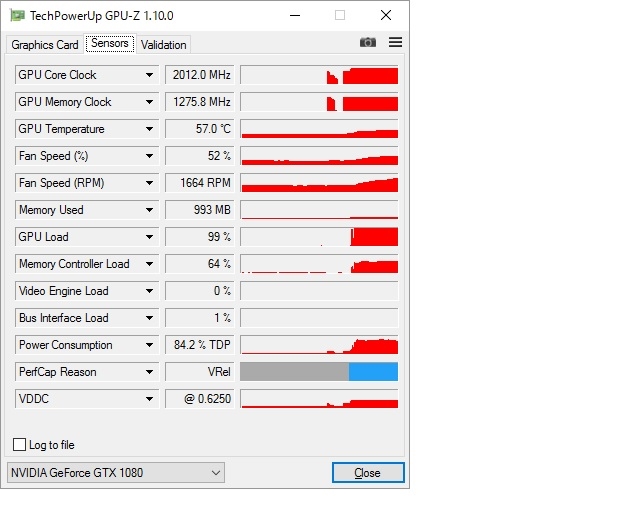The image size is (621, 520).
Task: Open the hamburger settings menu
Action: [395, 42]
